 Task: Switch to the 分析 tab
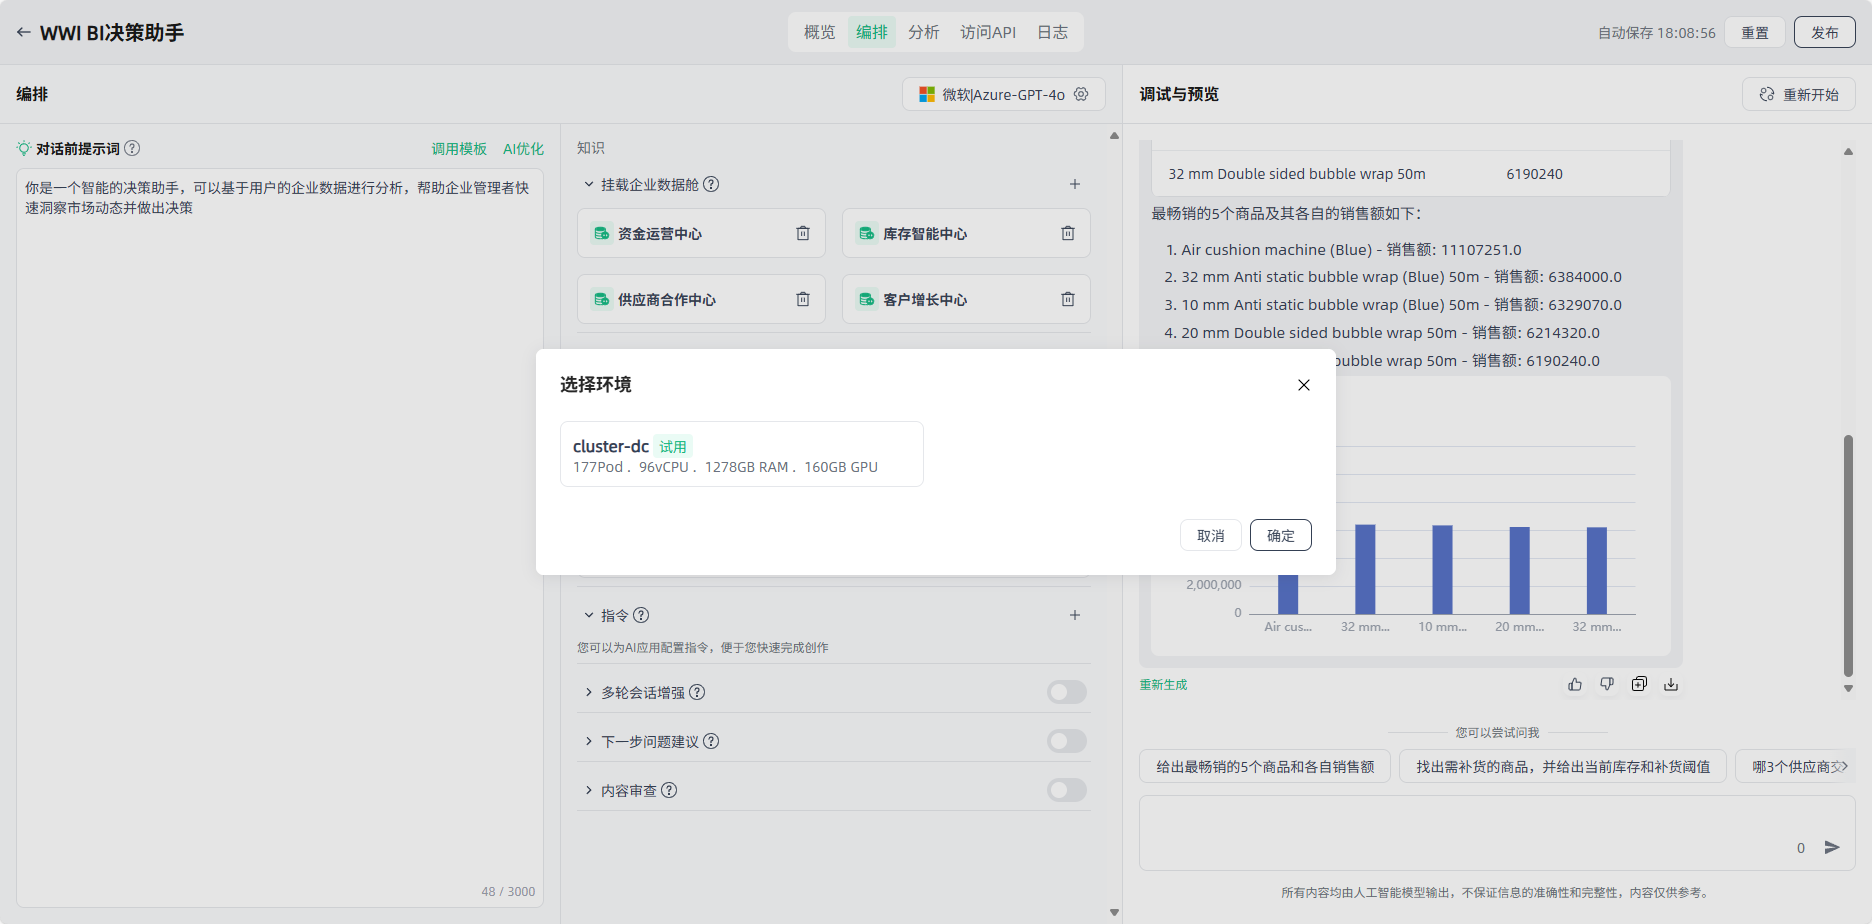pyautogui.click(x=924, y=32)
